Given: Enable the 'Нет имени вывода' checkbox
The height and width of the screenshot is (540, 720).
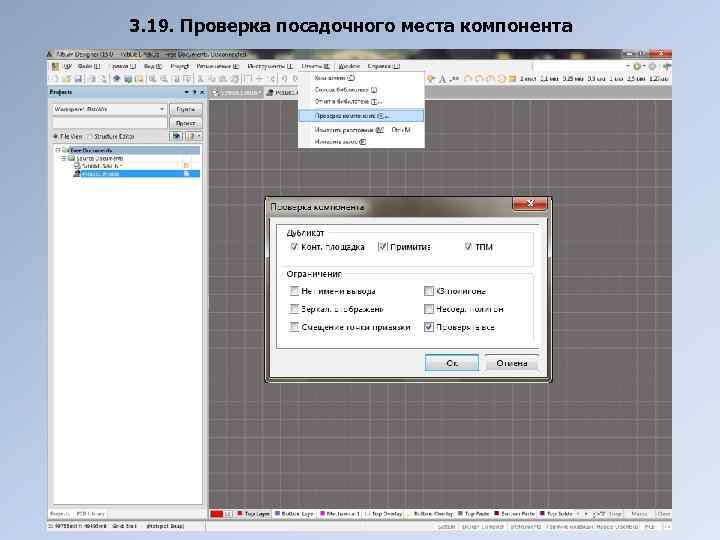Looking at the screenshot, I should click(x=294, y=291).
